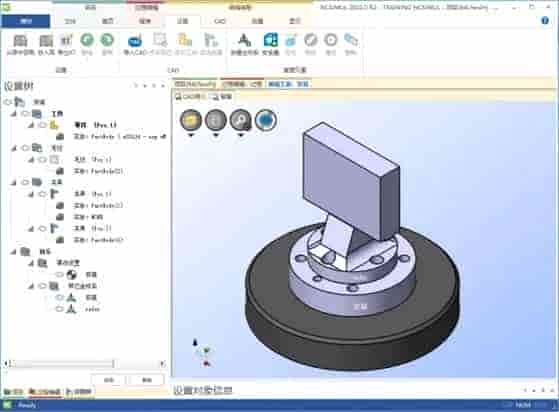Toggle the eye of the coordinate systems group row
Image resolution: width=559 pixels, height=412 pixels.
42,286
